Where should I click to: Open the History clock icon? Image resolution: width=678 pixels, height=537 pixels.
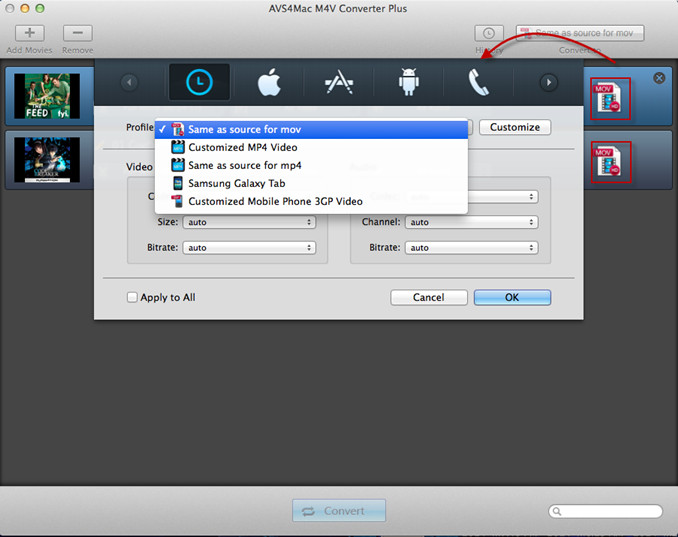pyautogui.click(x=489, y=33)
